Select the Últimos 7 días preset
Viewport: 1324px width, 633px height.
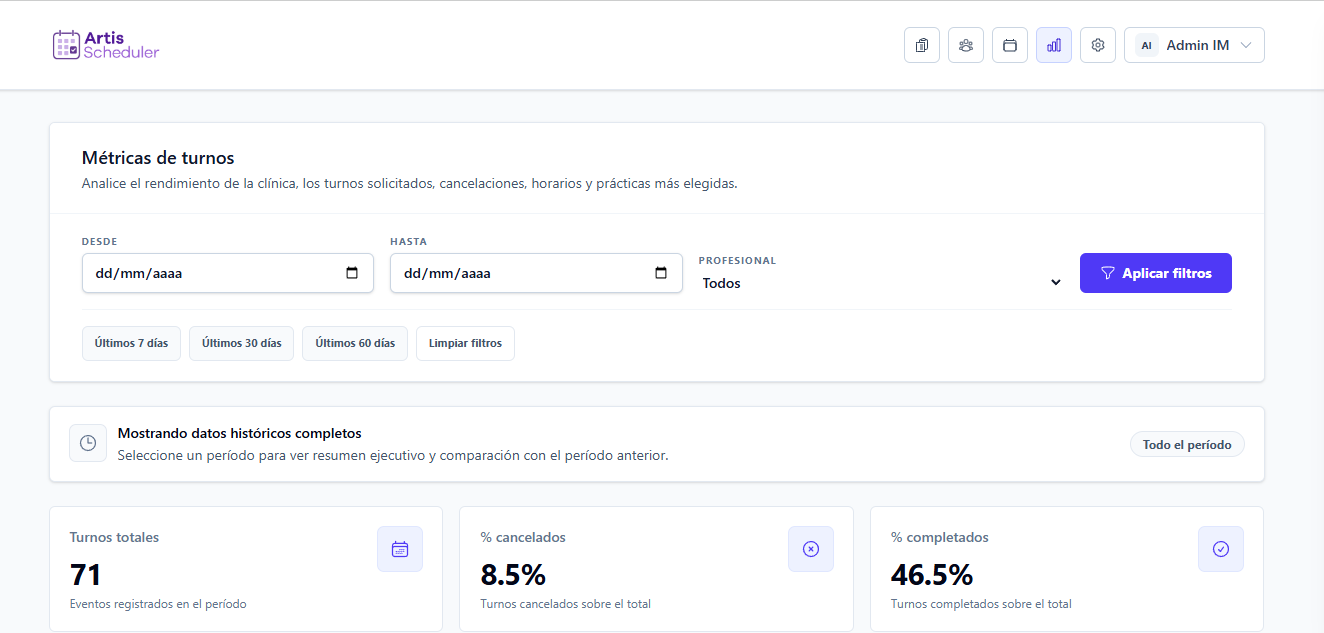coord(131,343)
